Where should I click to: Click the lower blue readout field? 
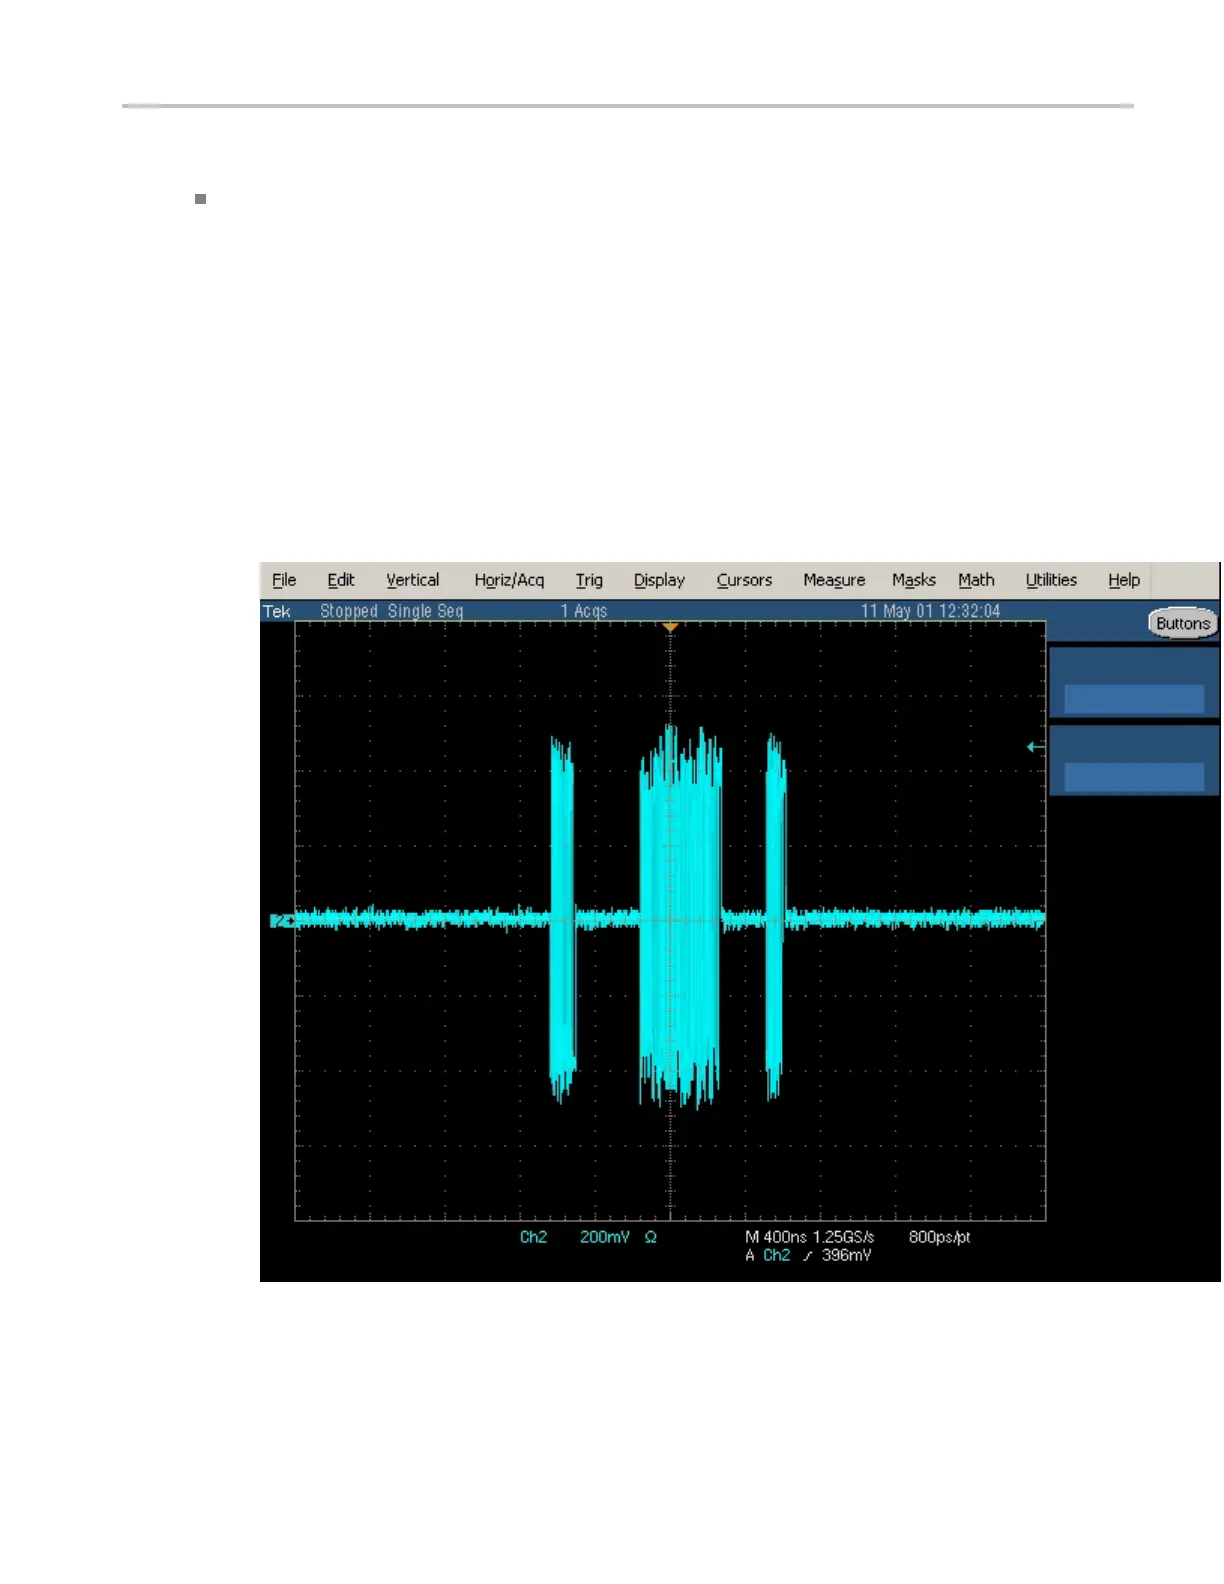[1134, 777]
